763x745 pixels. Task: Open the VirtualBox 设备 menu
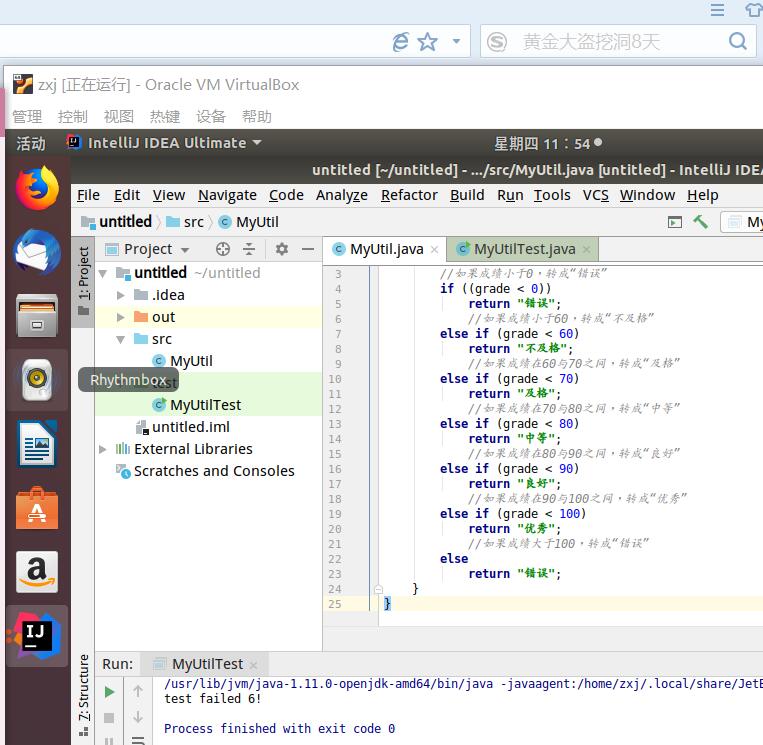(x=211, y=117)
